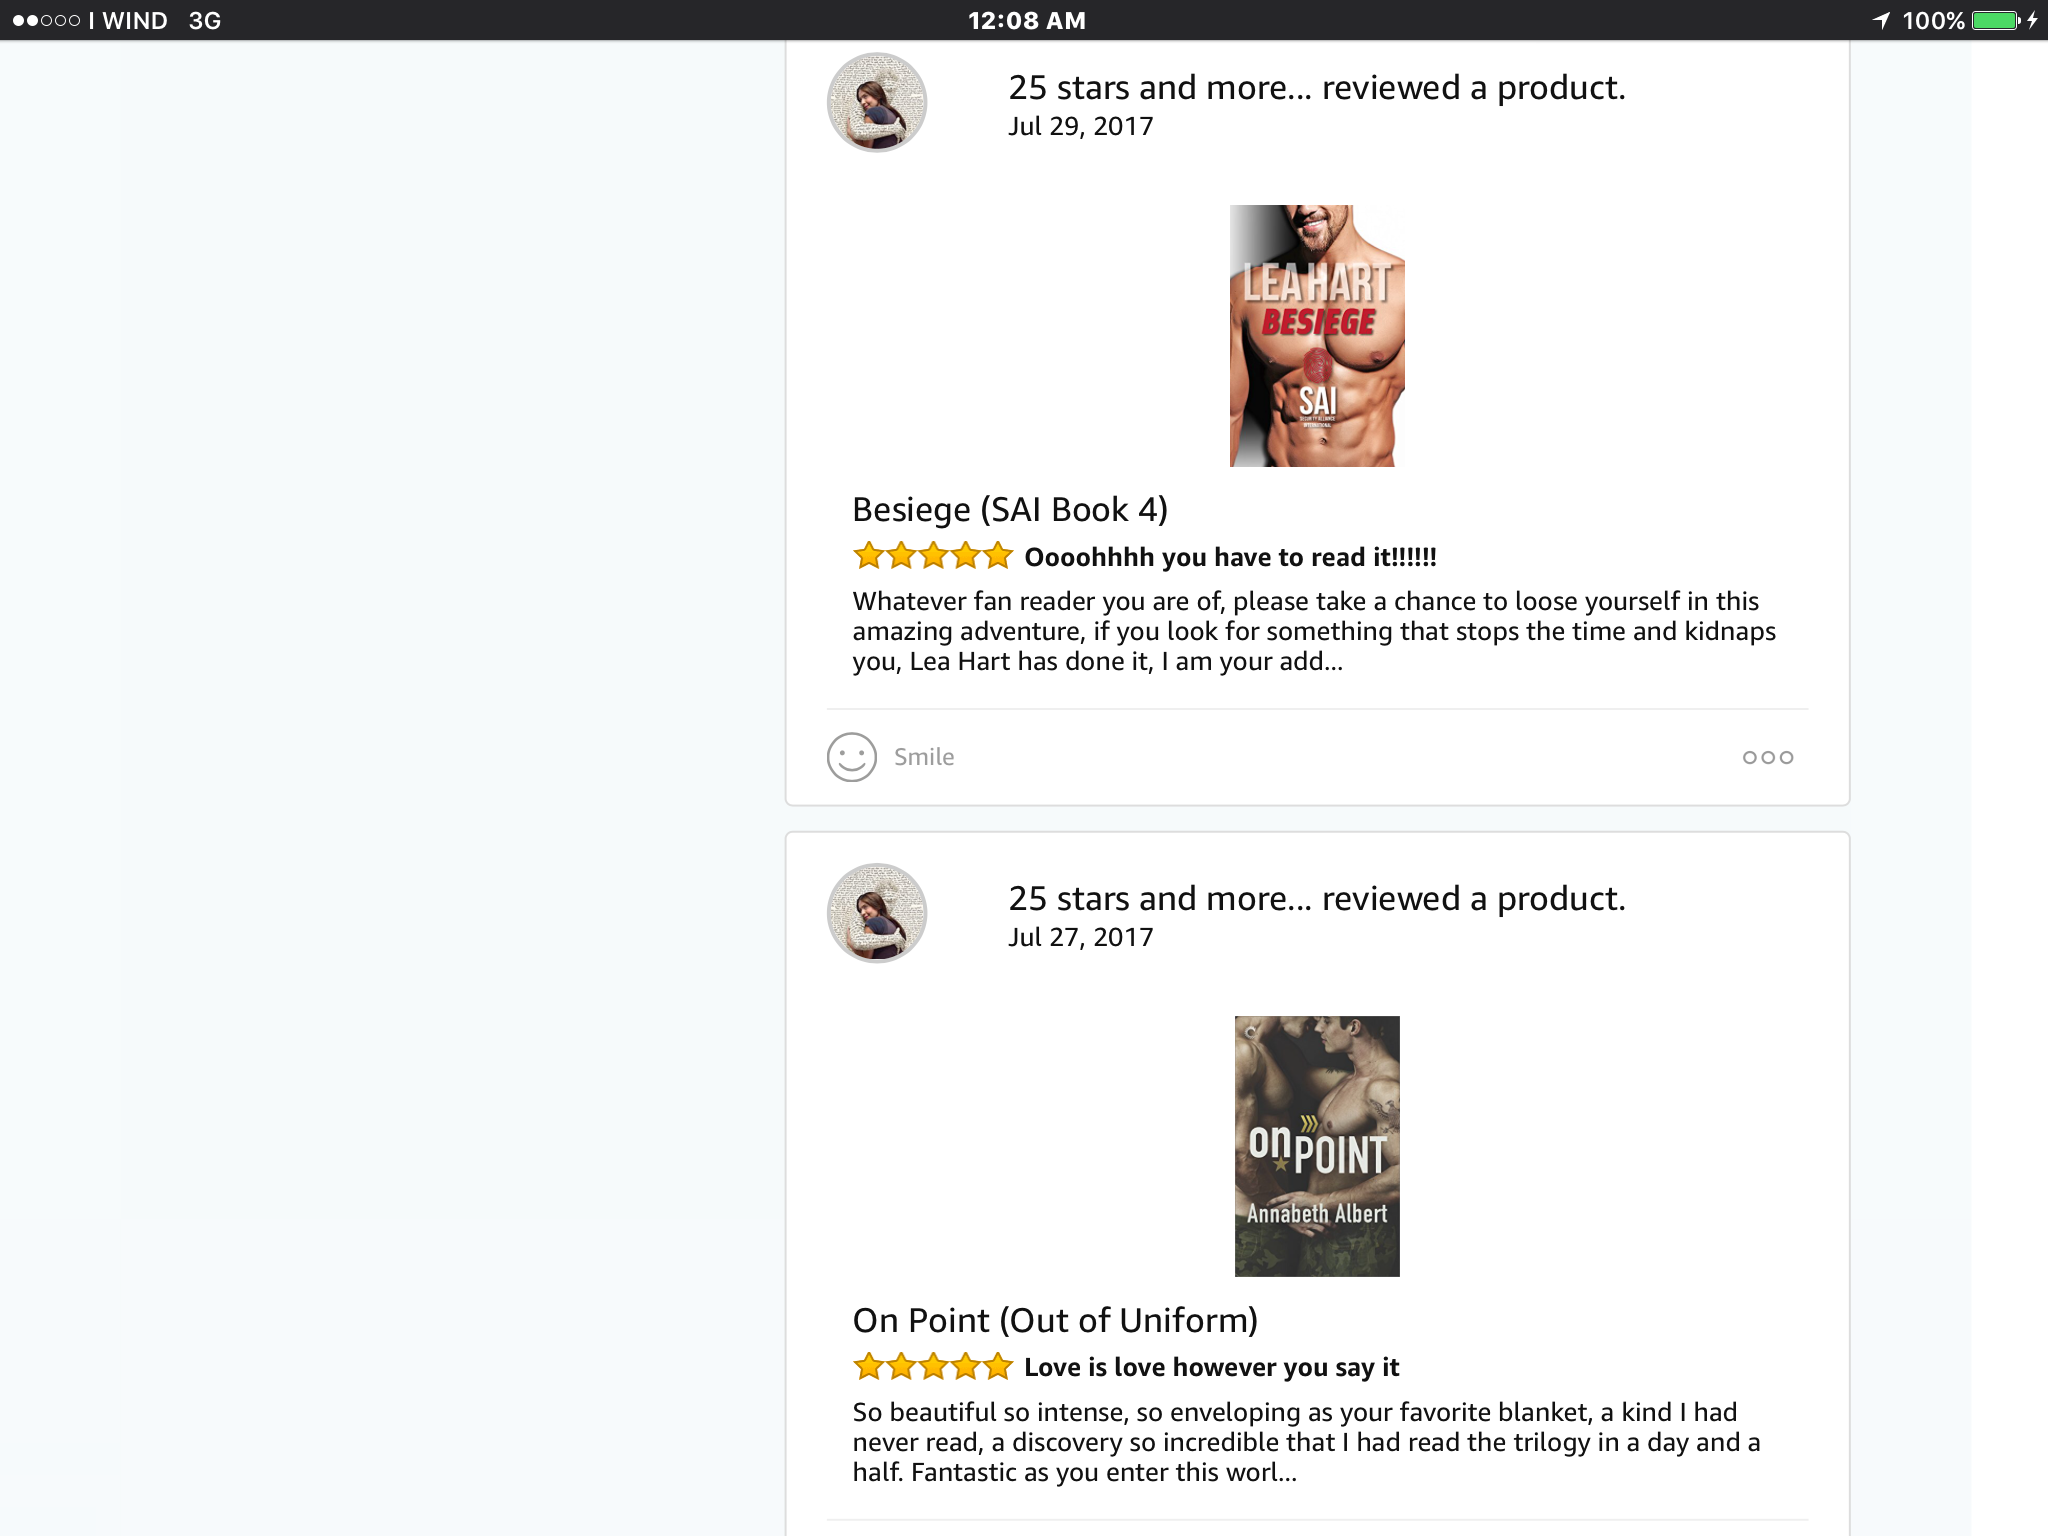Tap the location arrow status icon

(x=1881, y=21)
